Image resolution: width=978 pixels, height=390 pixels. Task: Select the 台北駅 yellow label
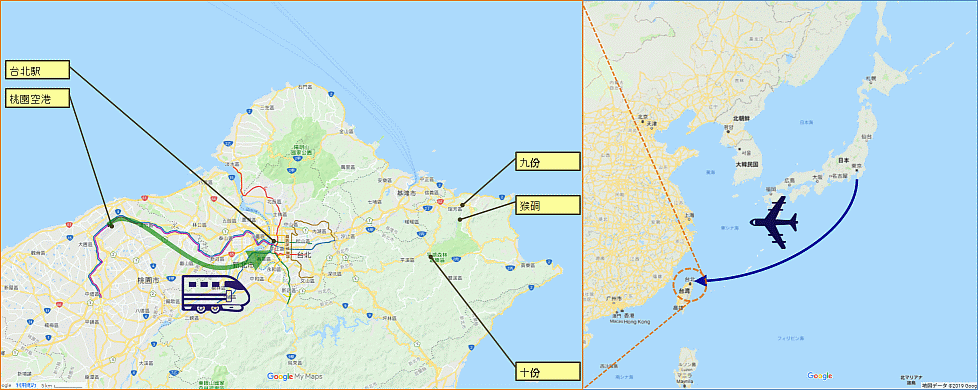point(36,70)
